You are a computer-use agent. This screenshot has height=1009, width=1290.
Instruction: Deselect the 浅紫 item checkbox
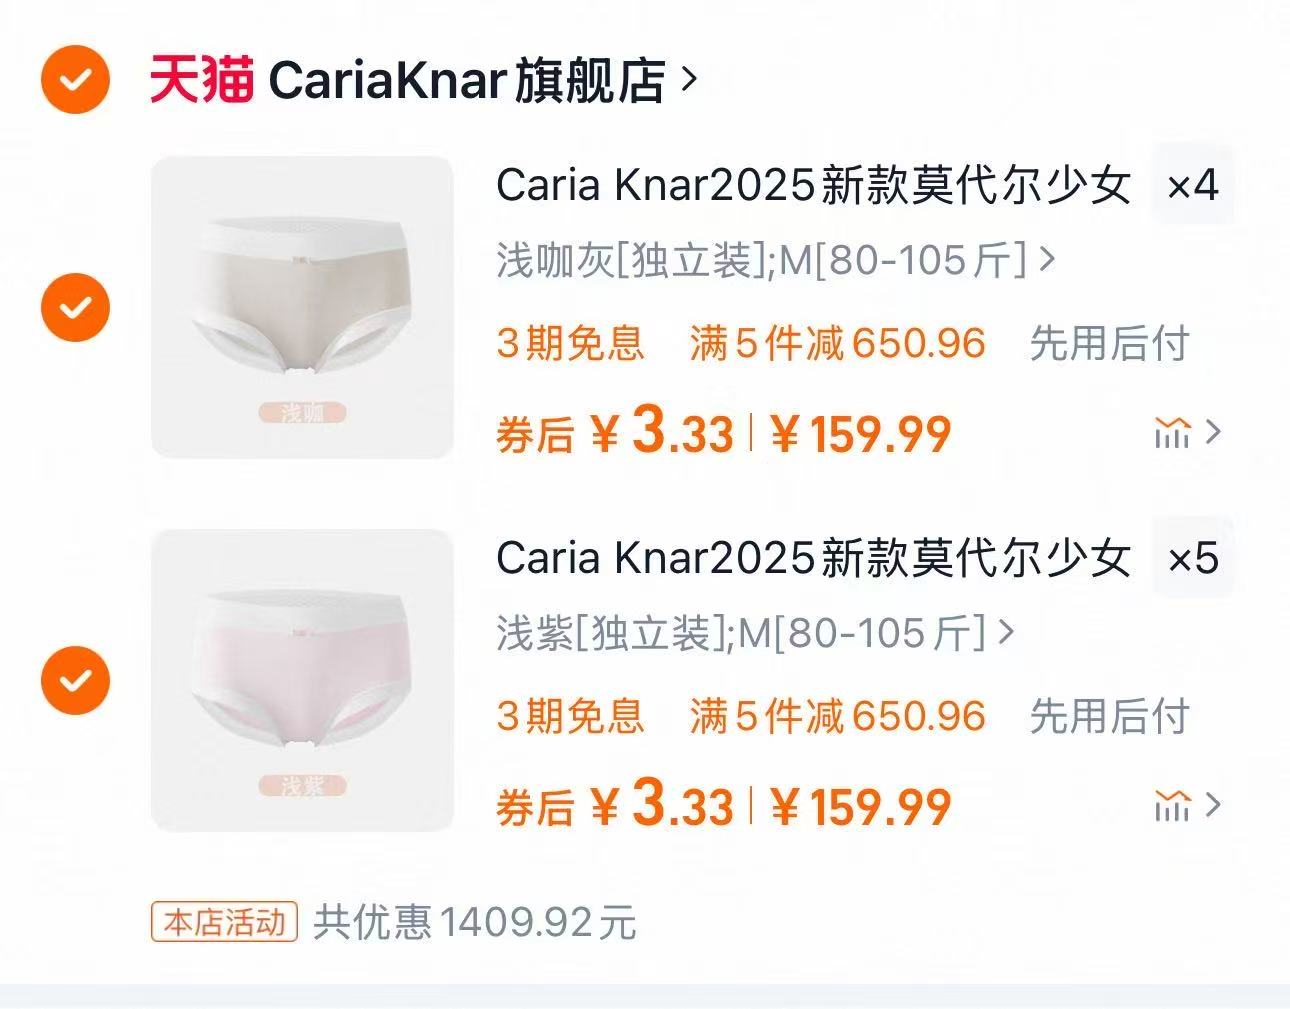[x=75, y=680]
